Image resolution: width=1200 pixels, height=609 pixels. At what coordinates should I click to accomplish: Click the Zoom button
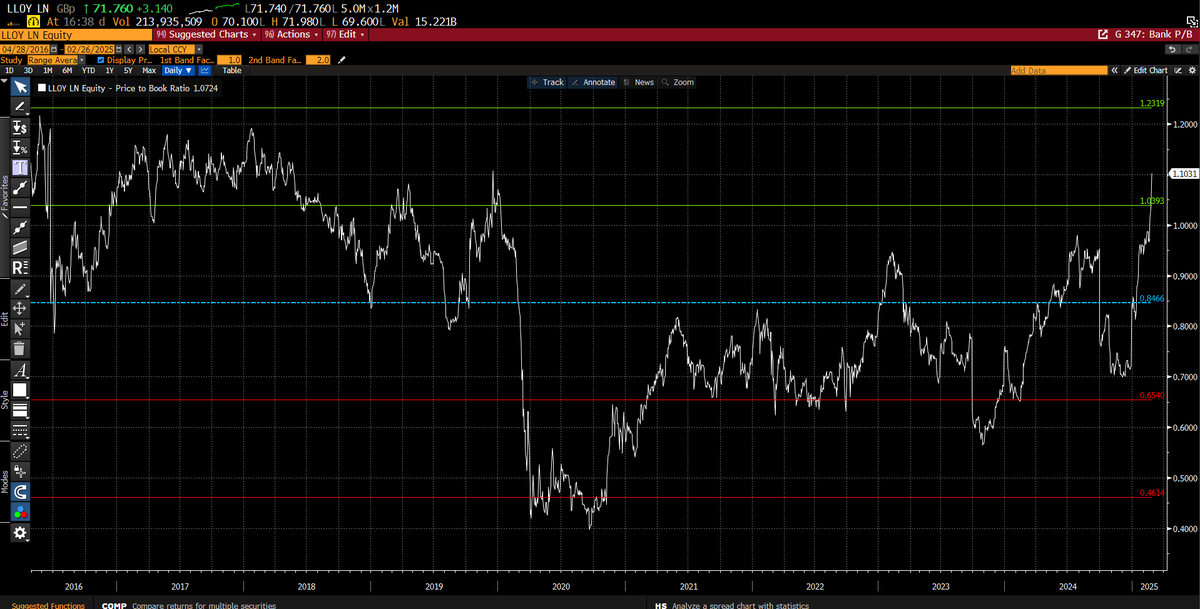click(x=678, y=82)
